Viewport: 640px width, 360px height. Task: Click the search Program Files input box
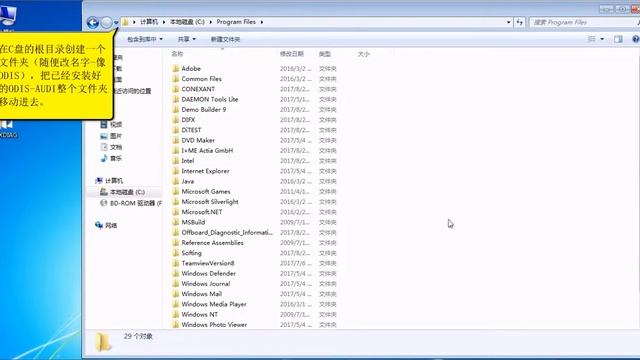click(x=583, y=22)
